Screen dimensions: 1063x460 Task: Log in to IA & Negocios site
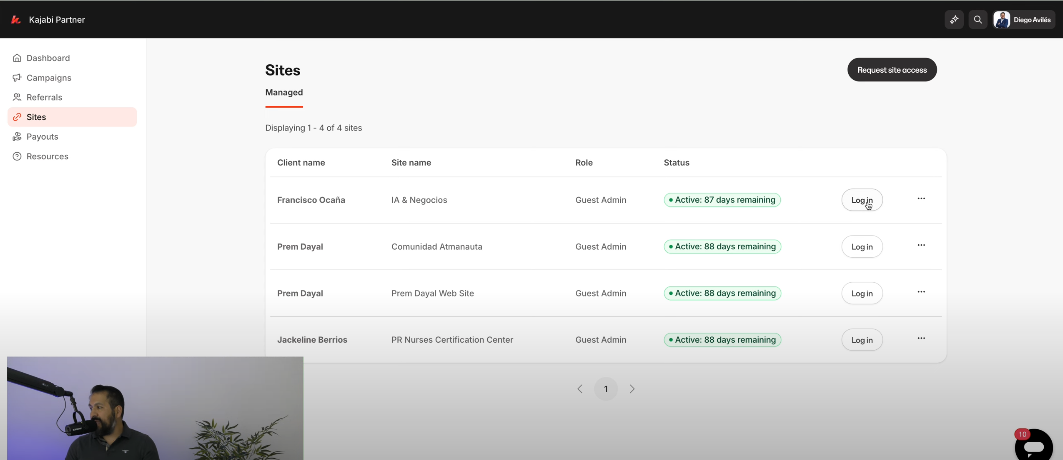coord(861,200)
